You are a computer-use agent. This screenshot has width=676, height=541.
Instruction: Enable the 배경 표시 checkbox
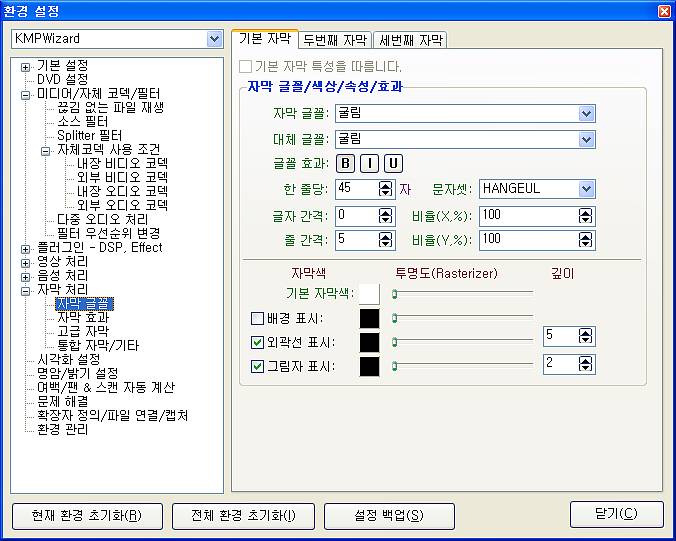click(258, 319)
